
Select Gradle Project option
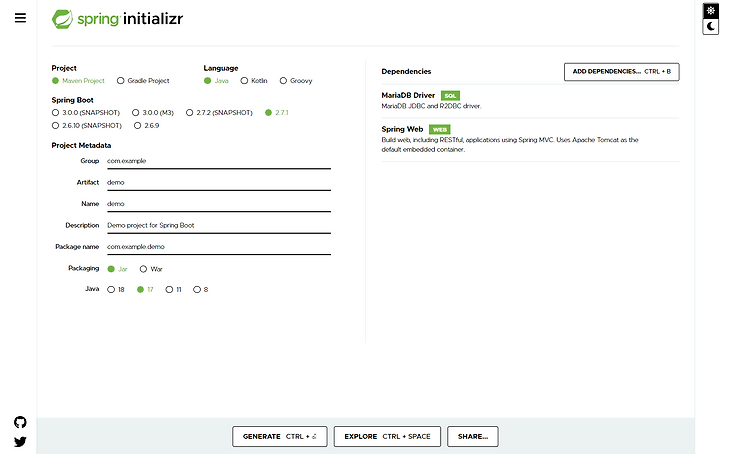tap(143, 81)
